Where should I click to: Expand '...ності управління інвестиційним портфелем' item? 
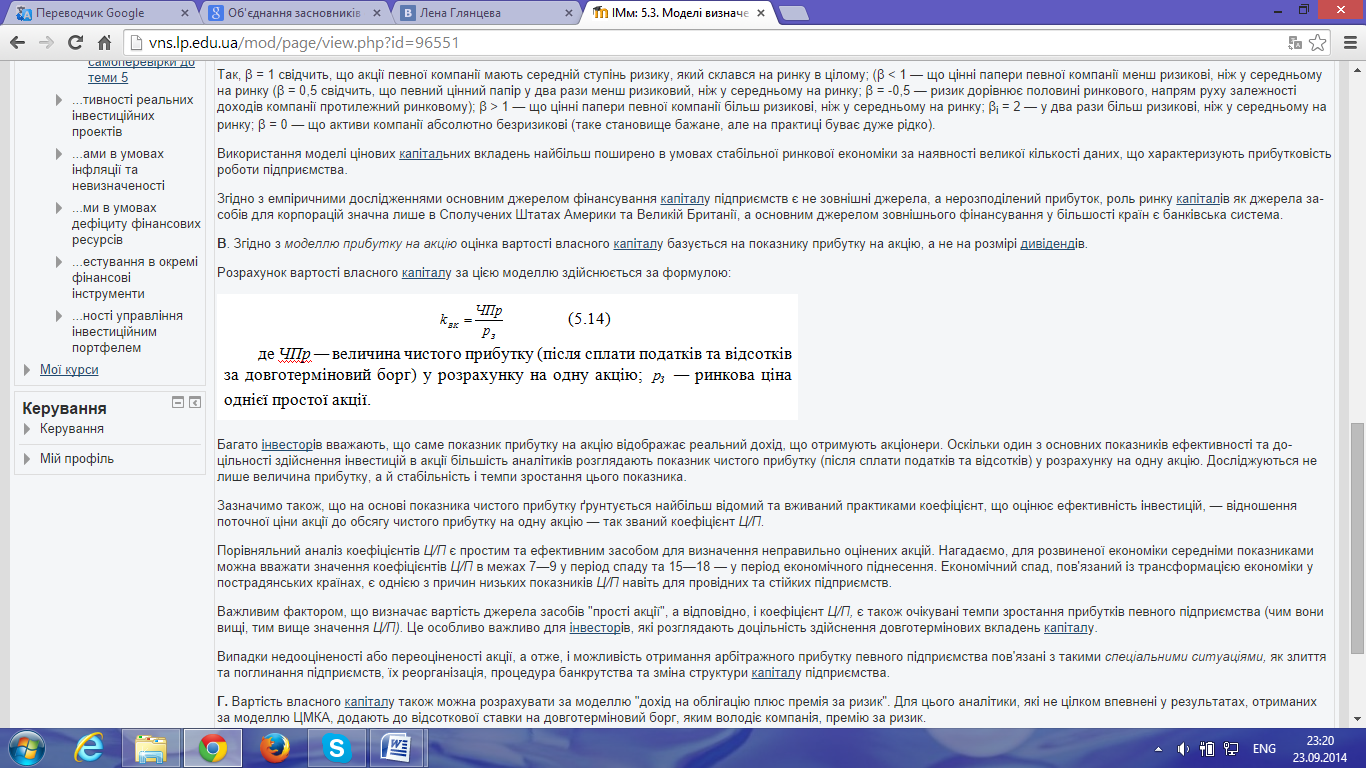[x=61, y=316]
